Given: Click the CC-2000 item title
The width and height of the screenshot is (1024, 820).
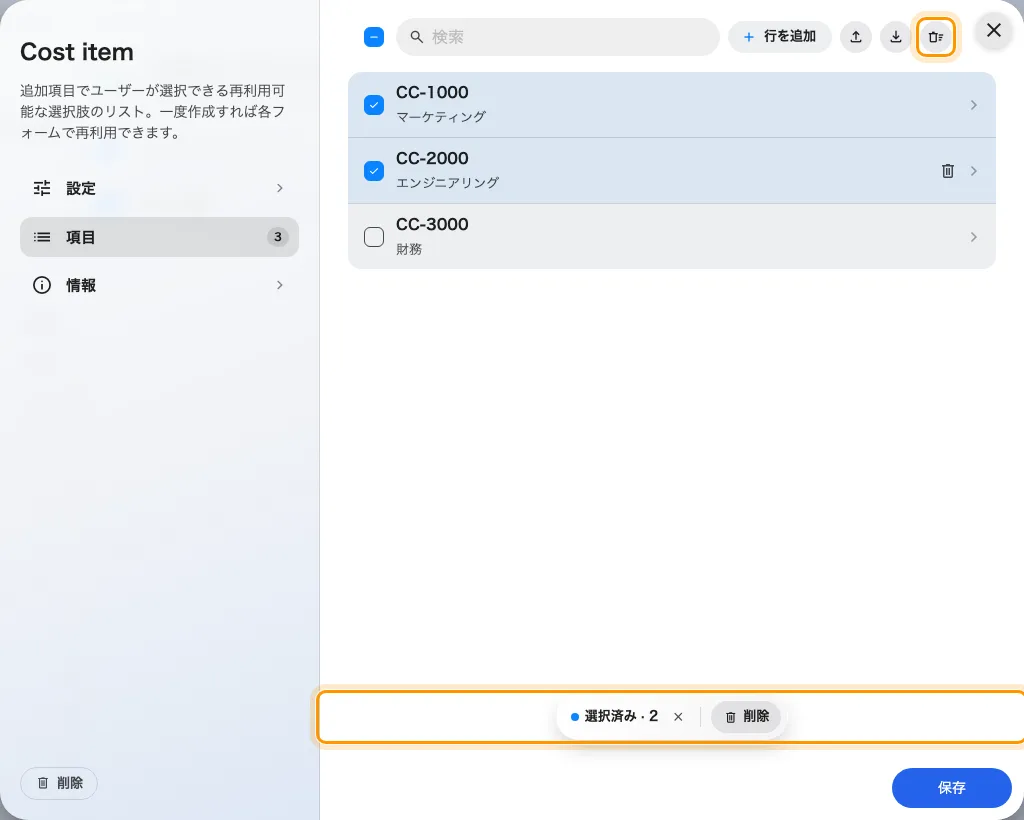Looking at the screenshot, I should (432, 158).
